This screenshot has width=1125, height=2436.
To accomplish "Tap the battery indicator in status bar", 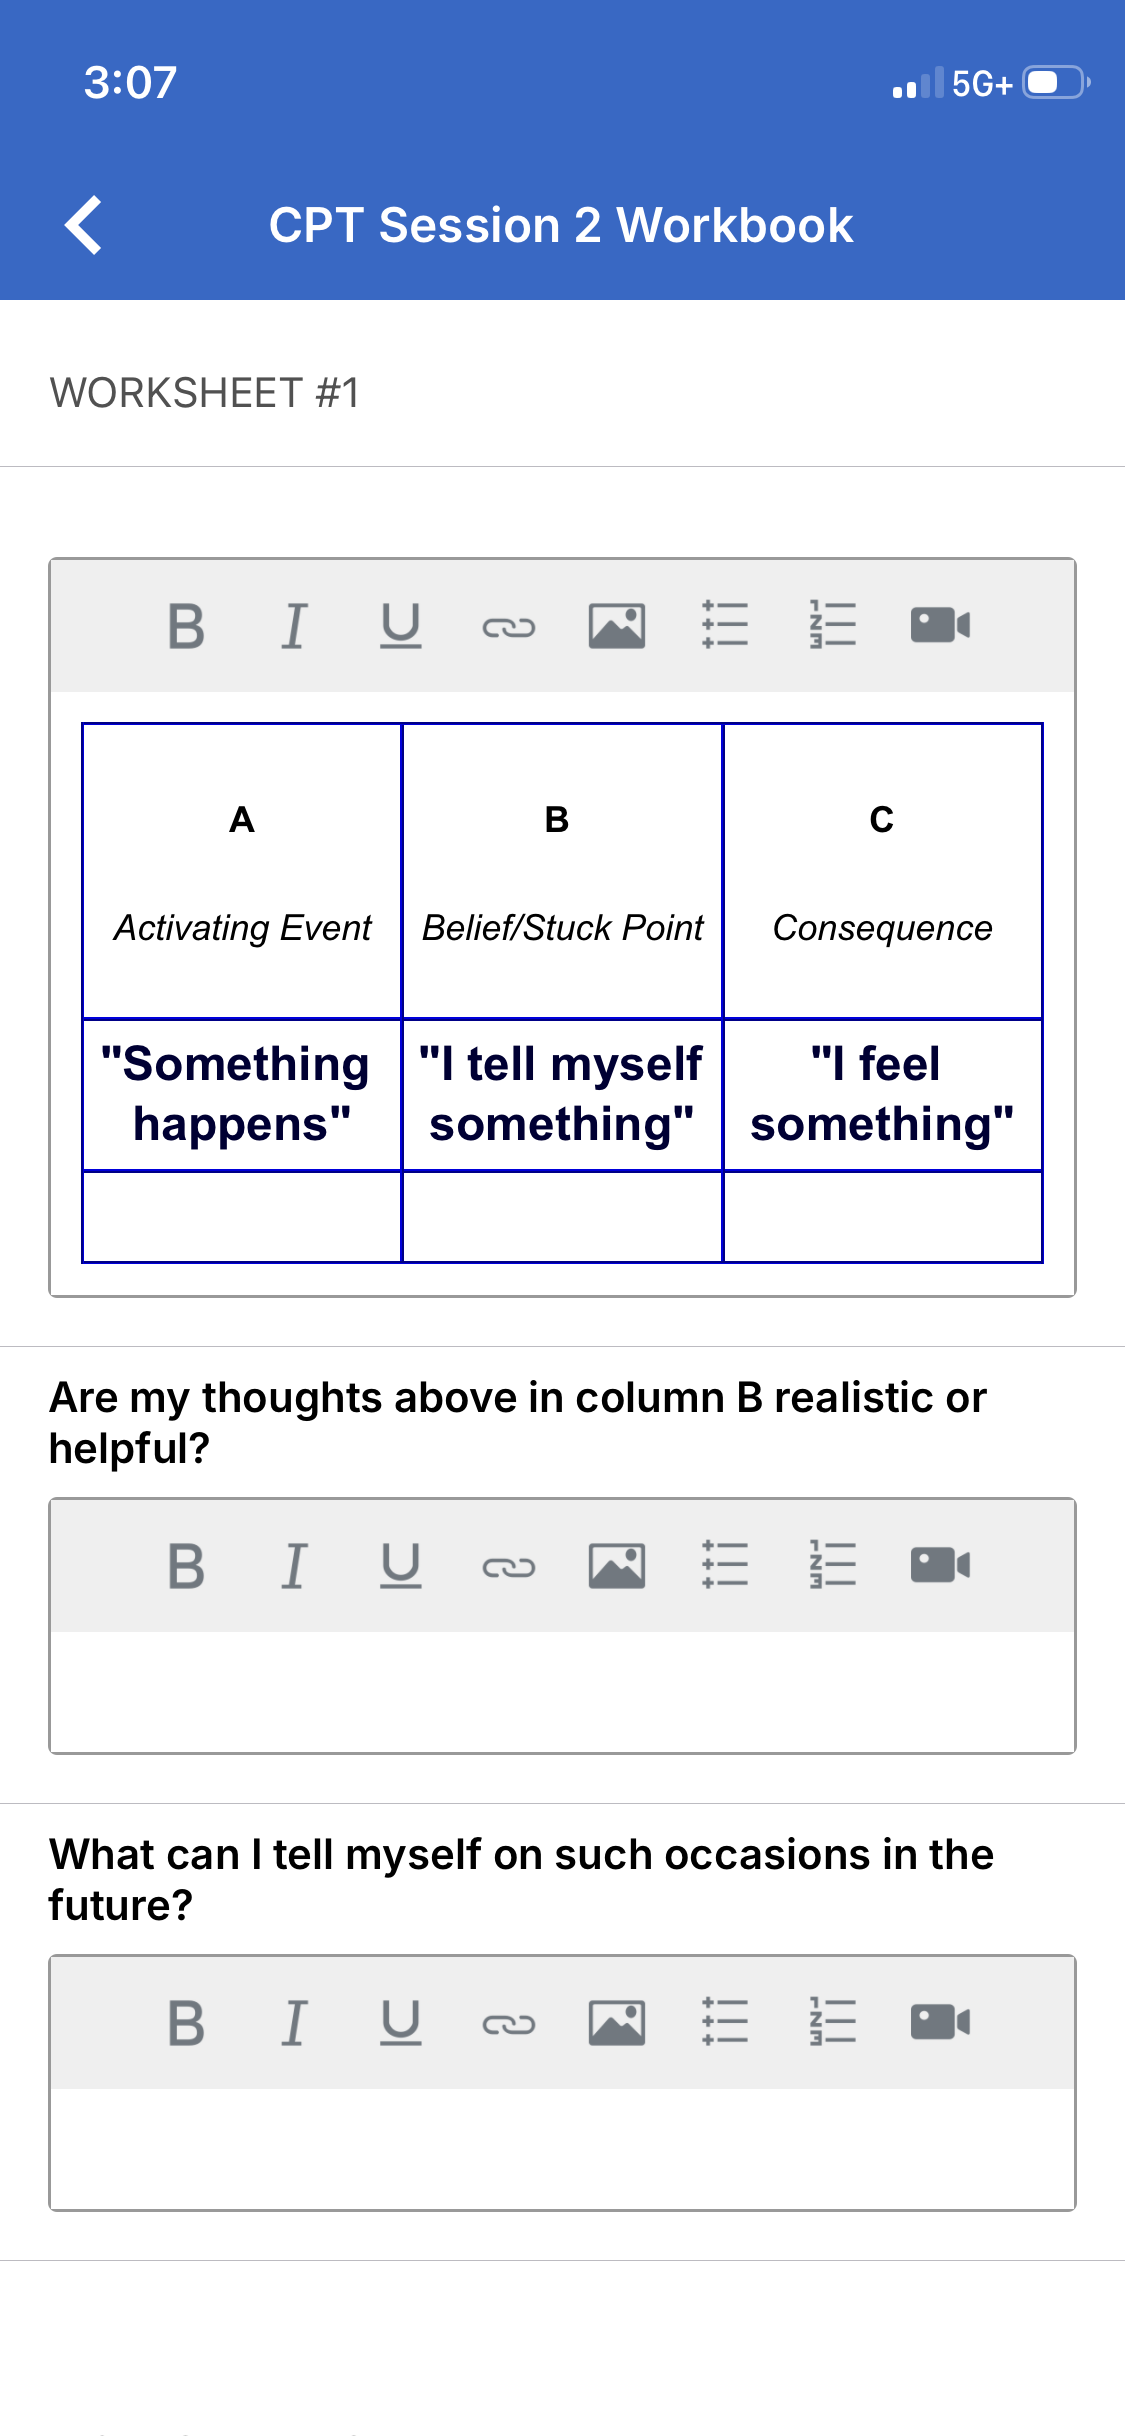I will (x=1056, y=82).
